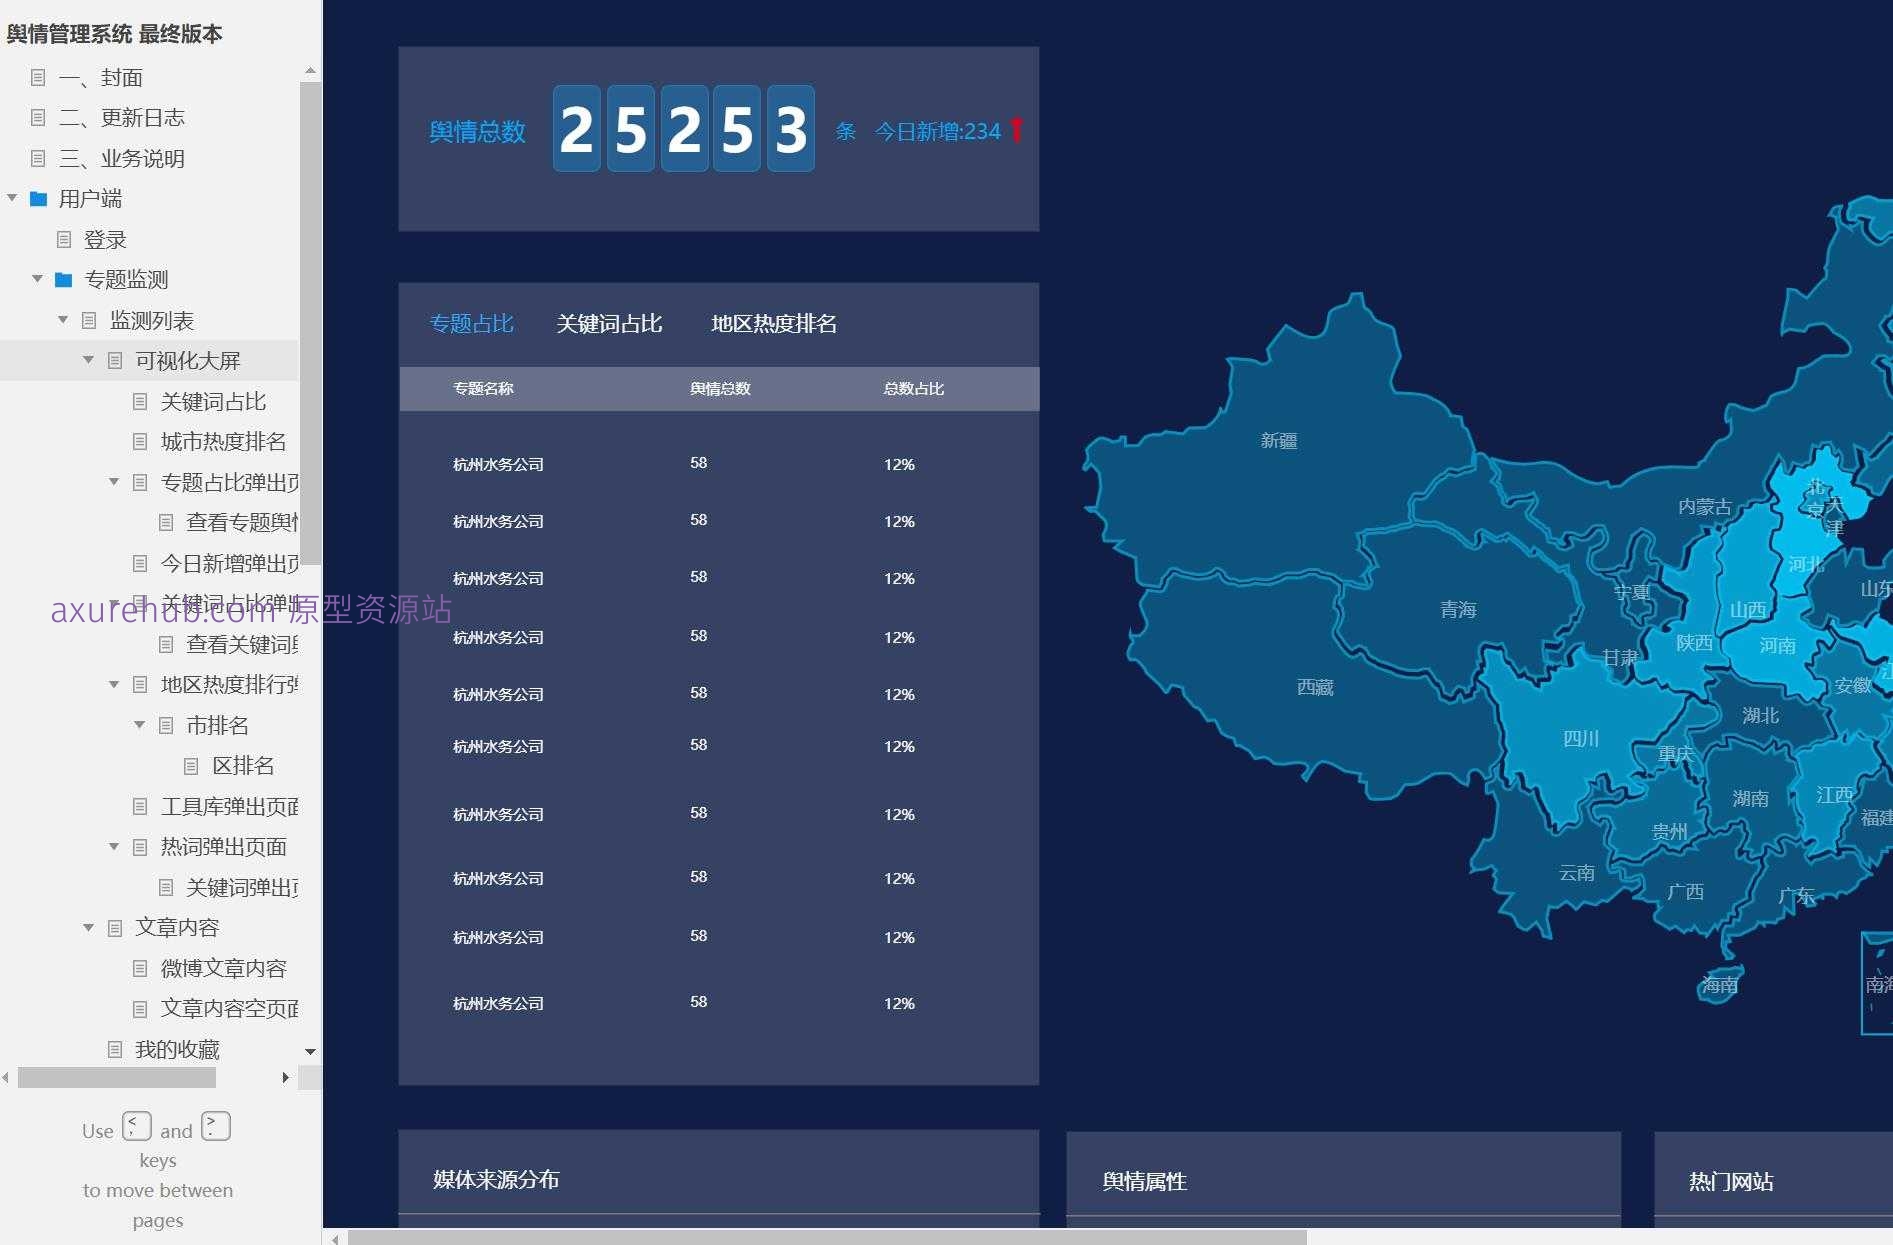Screen dimensions: 1893x1245
Task: Click the red up-arrow beside 今日新增
Action: [x=1016, y=131]
